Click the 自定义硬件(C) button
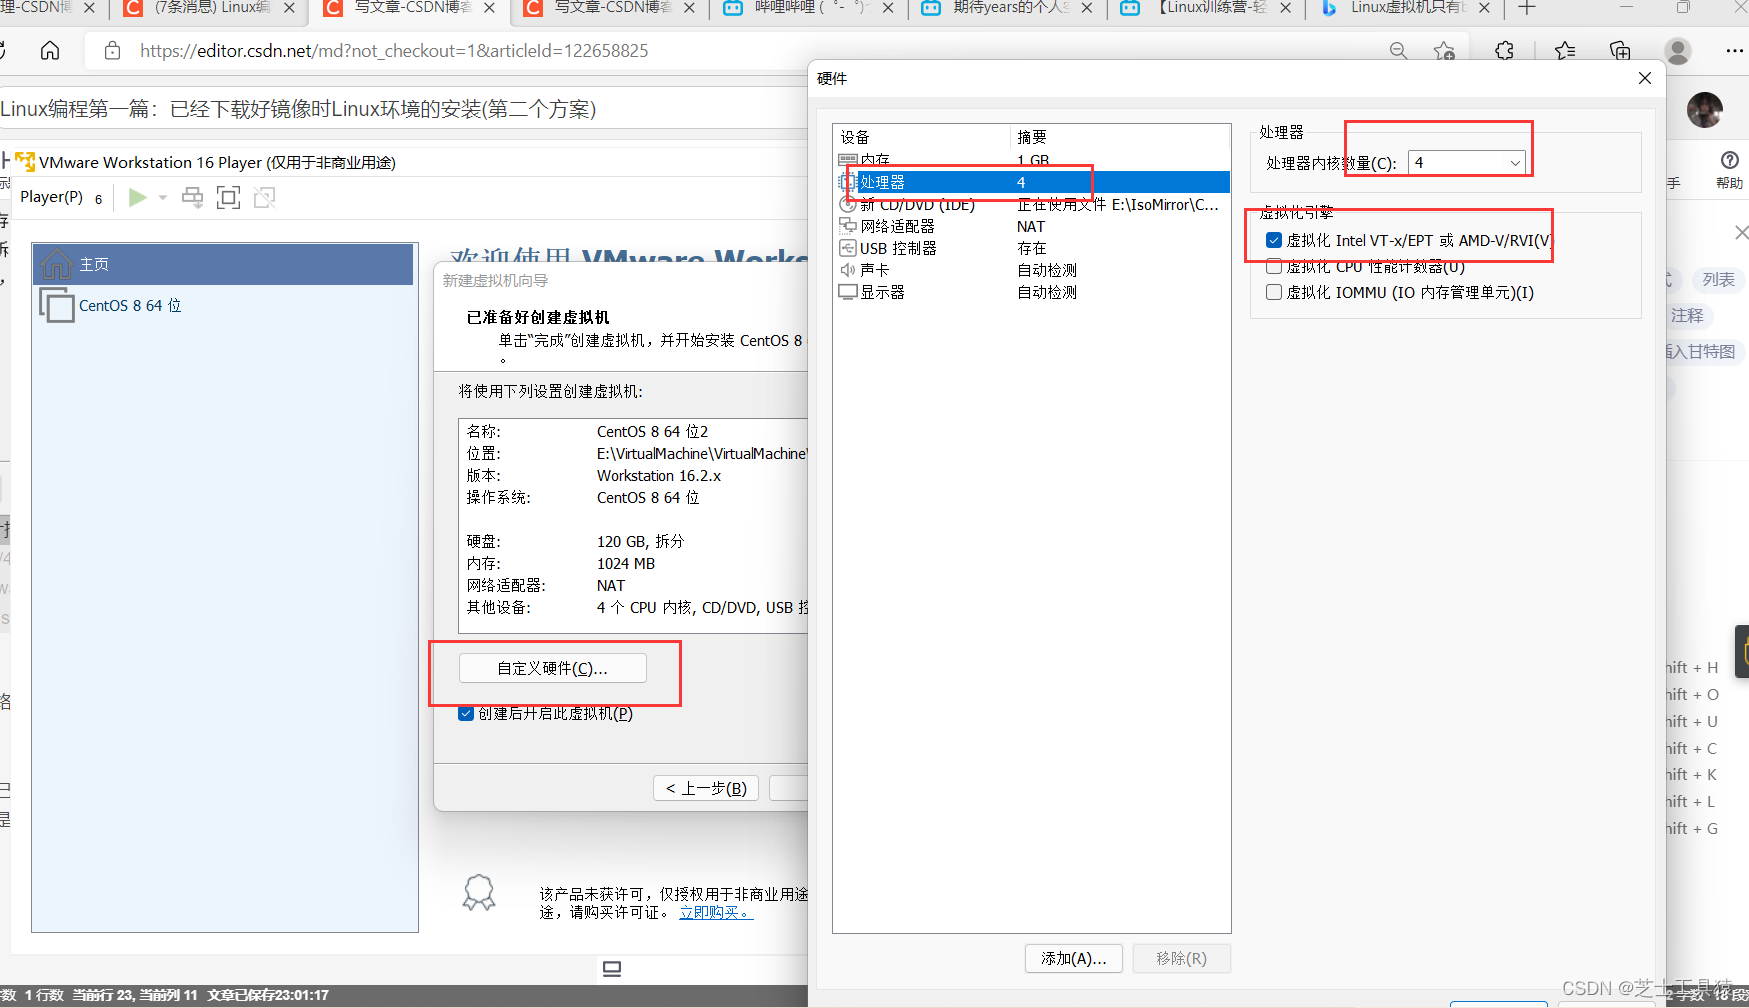Image resolution: width=1749 pixels, height=1008 pixels. (x=552, y=667)
